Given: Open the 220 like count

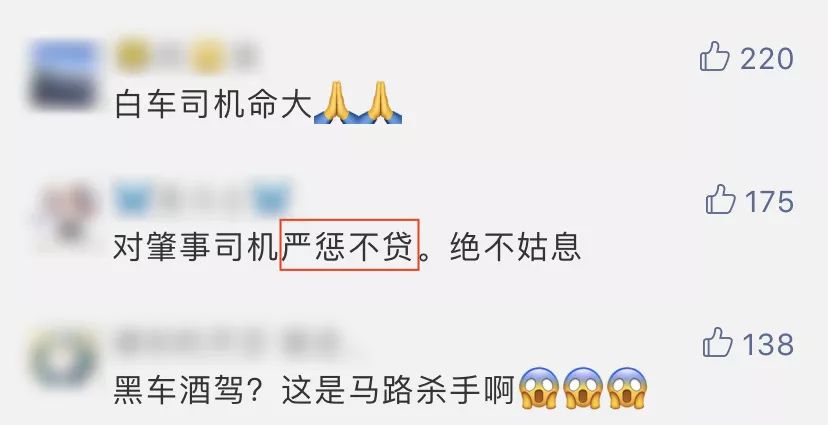Looking at the screenshot, I should [x=767, y=59].
